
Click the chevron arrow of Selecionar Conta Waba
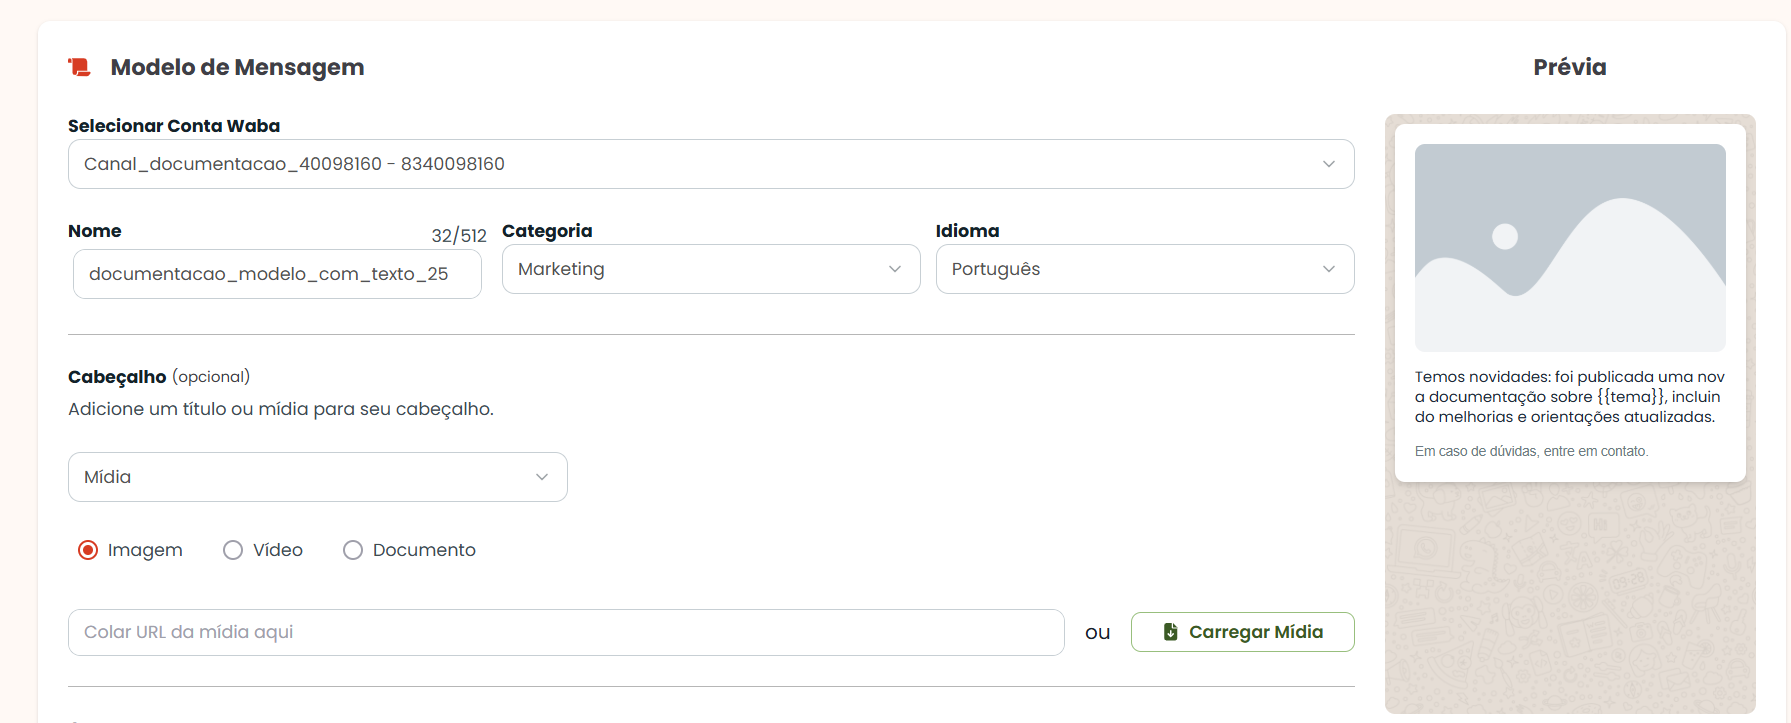(x=1328, y=164)
